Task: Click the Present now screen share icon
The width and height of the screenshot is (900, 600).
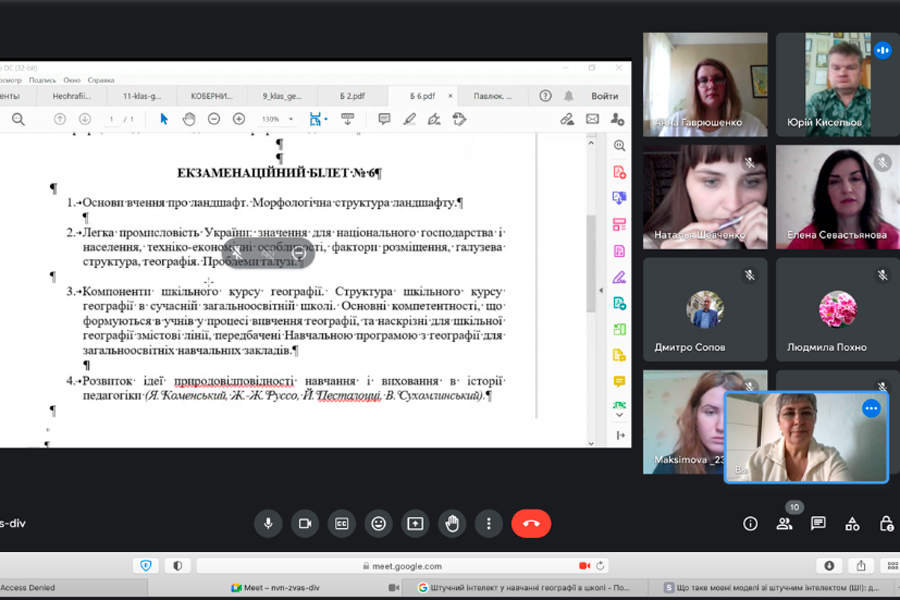Action: (x=415, y=523)
